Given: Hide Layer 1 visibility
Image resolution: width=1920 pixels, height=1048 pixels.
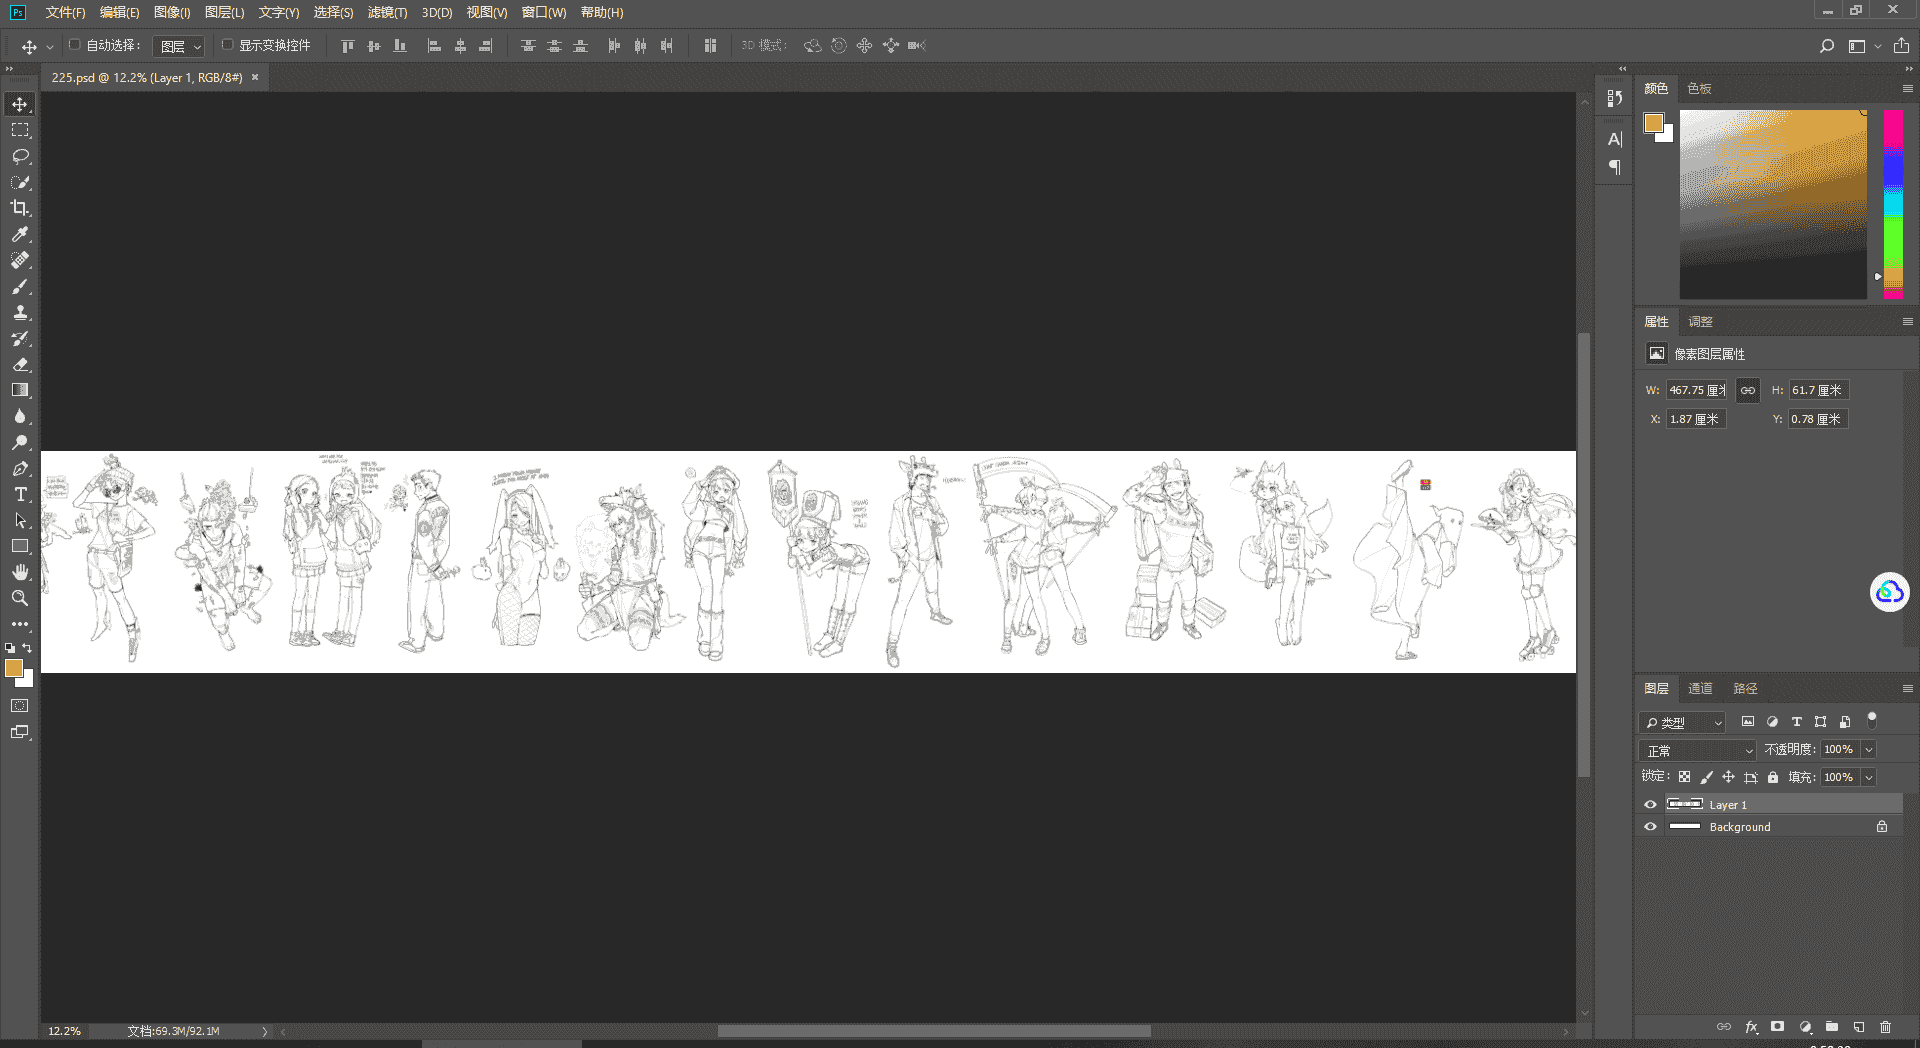Looking at the screenshot, I should pos(1651,805).
